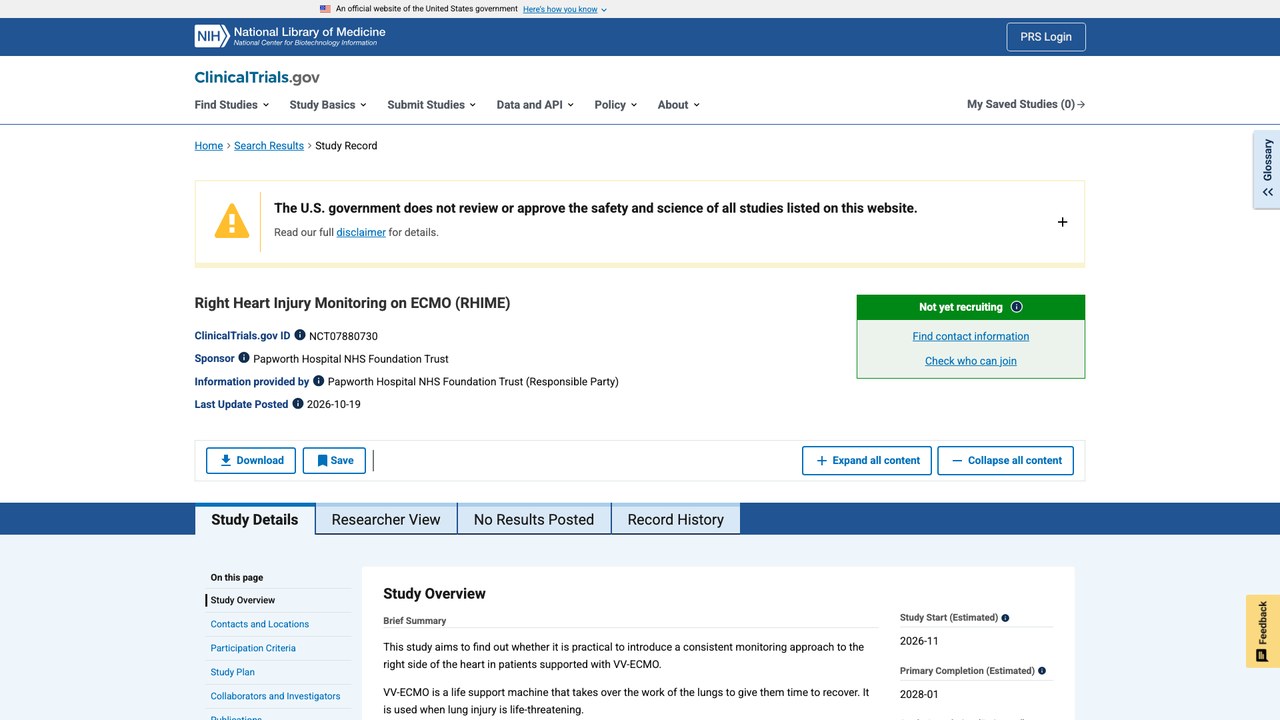Open the Feedback side tab

click(x=1263, y=631)
